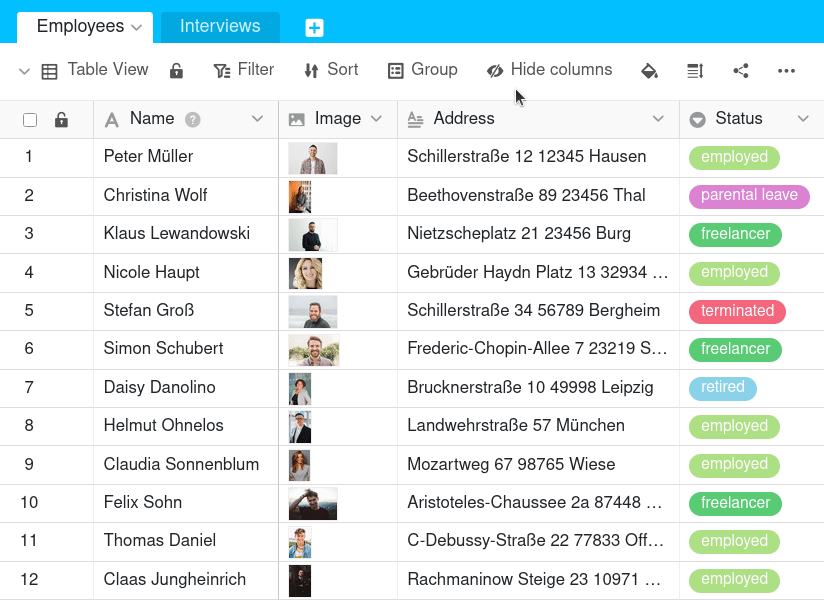
Task: Click the lock icon in header row
Action: pyautogui.click(x=61, y=120)
